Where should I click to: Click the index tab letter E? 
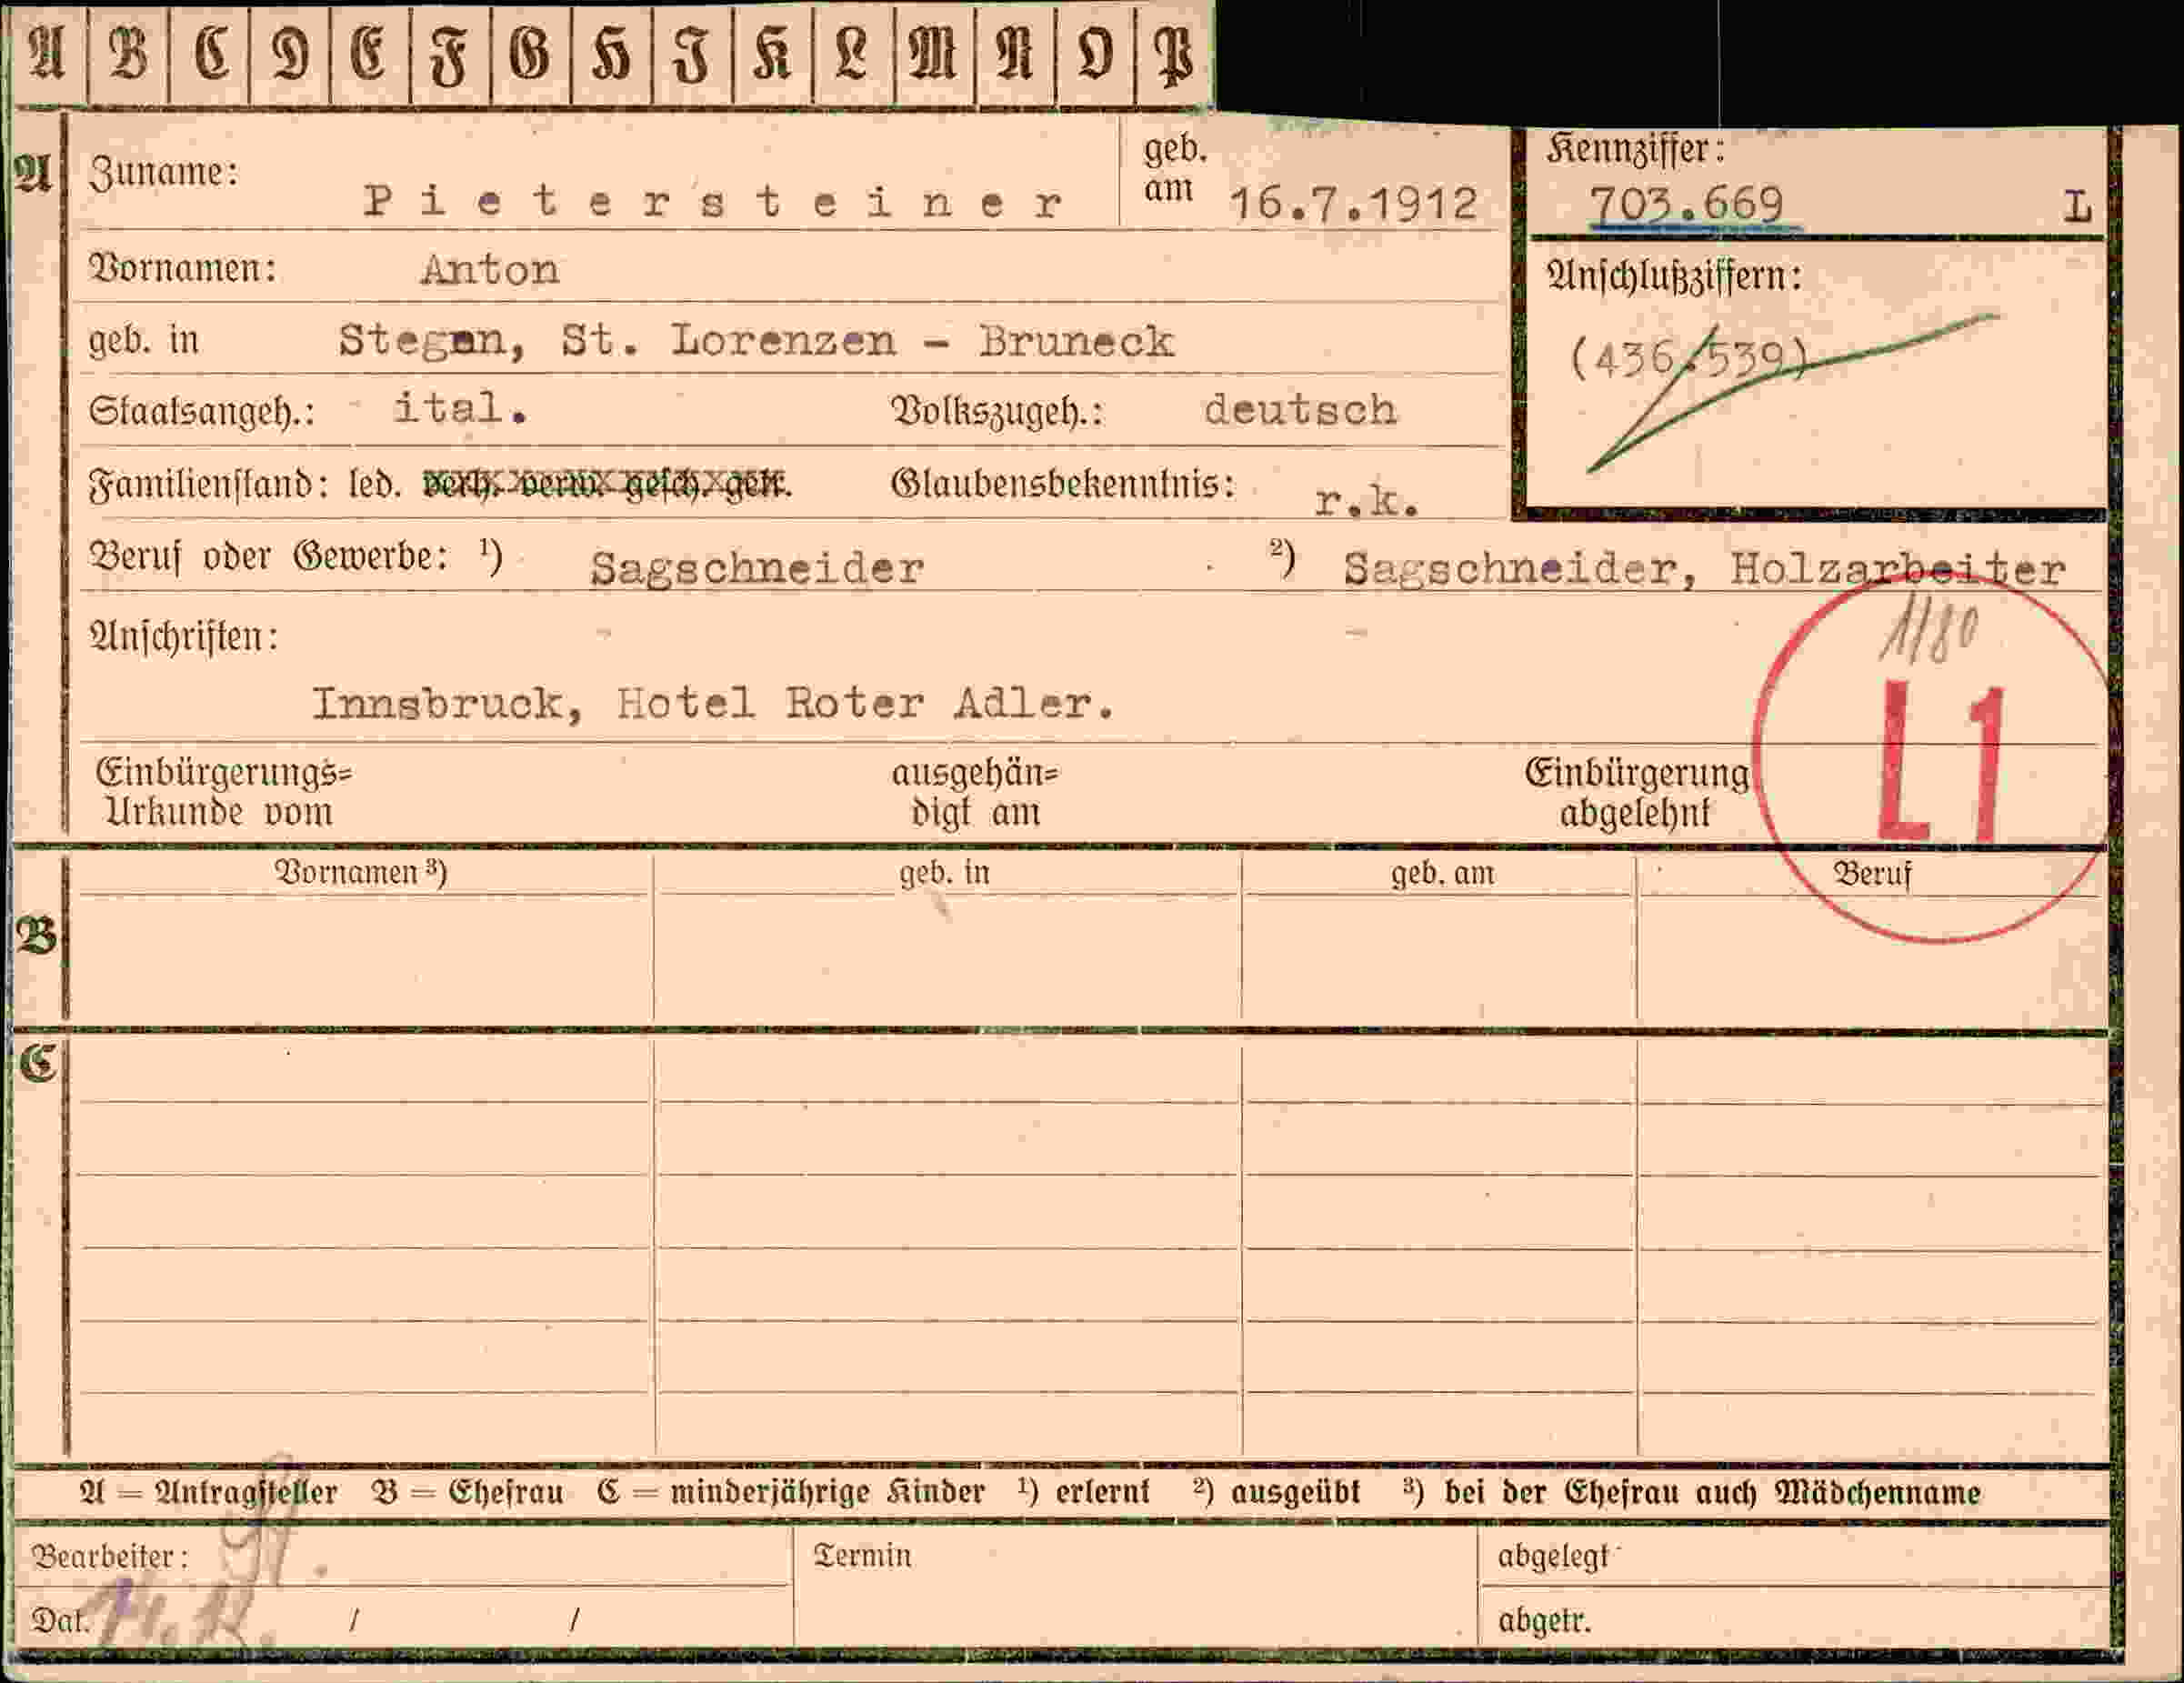369,53
